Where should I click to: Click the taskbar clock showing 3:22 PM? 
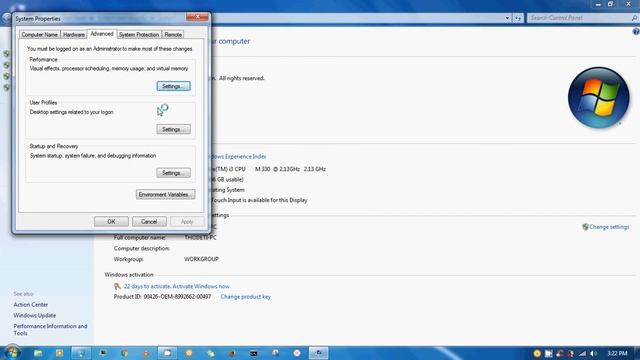(617, 353)
